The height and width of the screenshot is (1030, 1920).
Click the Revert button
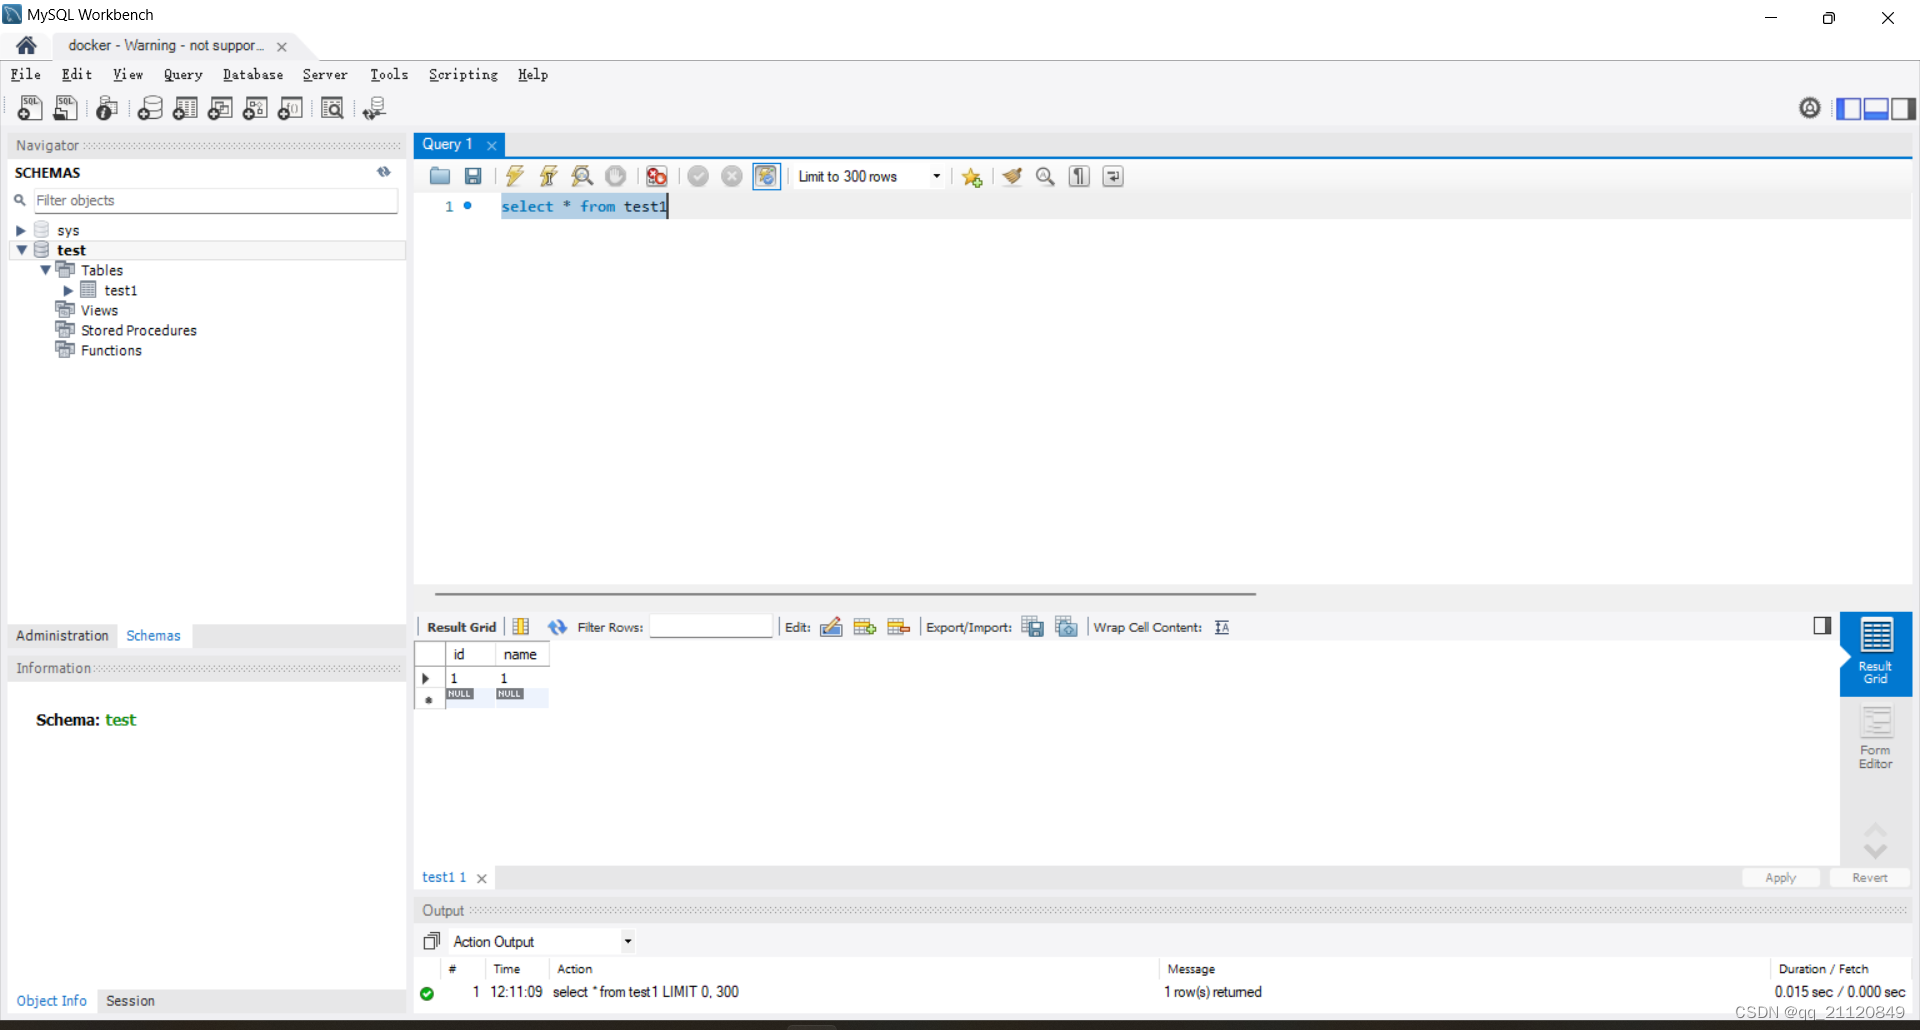pos(1869,877)
